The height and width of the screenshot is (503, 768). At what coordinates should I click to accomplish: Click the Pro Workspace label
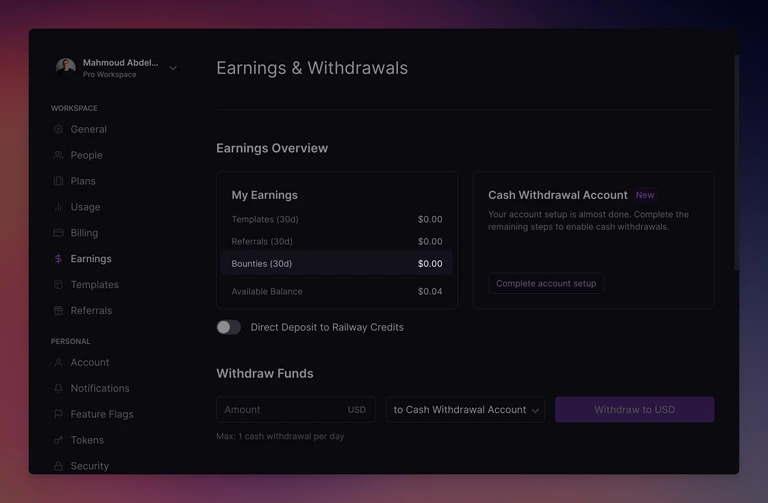(x=110, y=74)
